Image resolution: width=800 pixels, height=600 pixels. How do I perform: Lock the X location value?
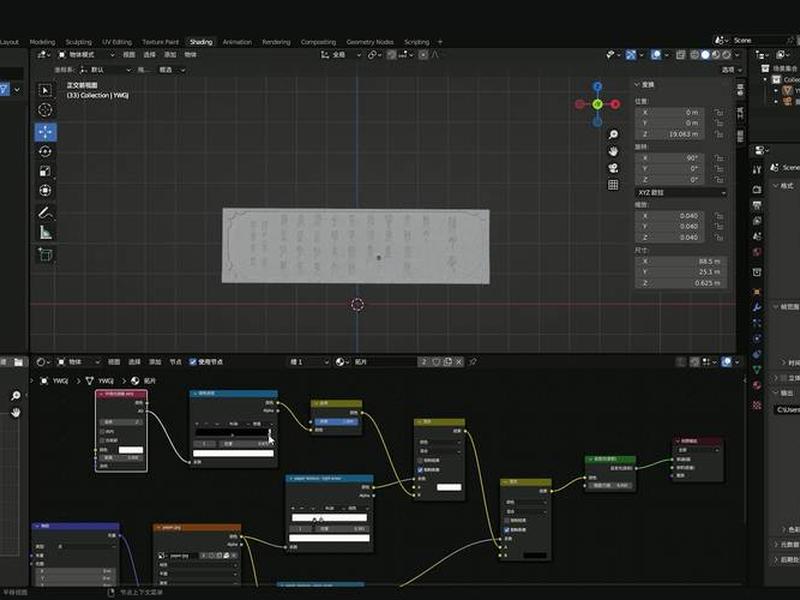(719, 112)
